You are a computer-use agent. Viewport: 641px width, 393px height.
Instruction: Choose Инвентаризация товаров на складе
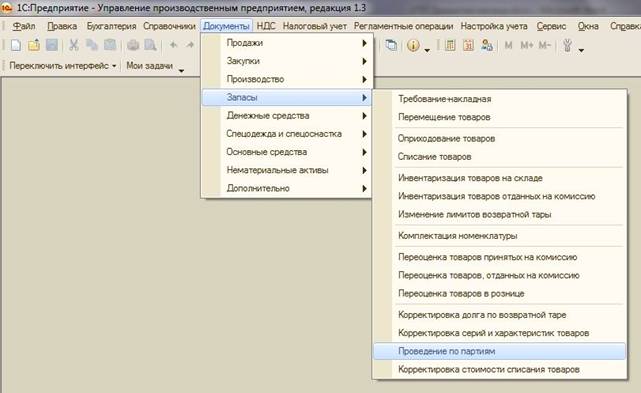(x=500, y=178)
